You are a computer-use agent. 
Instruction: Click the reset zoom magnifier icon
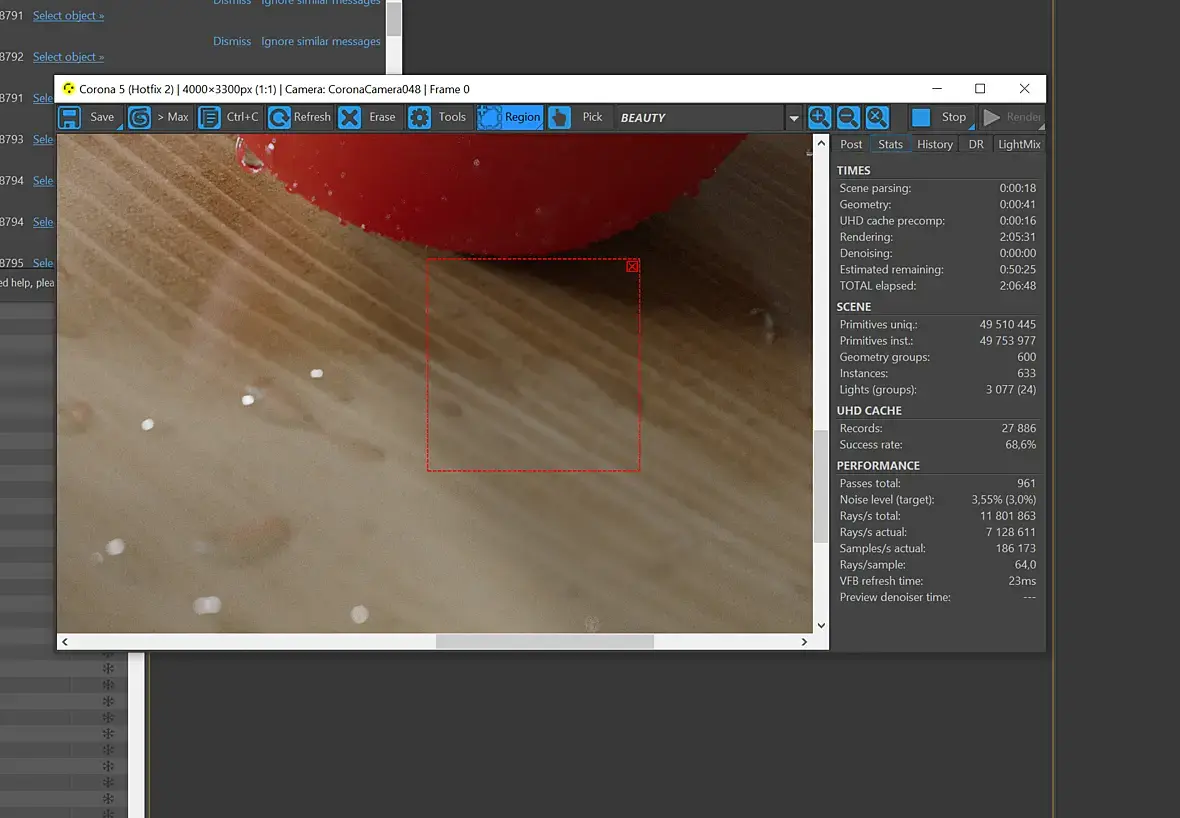click(877, 117)
